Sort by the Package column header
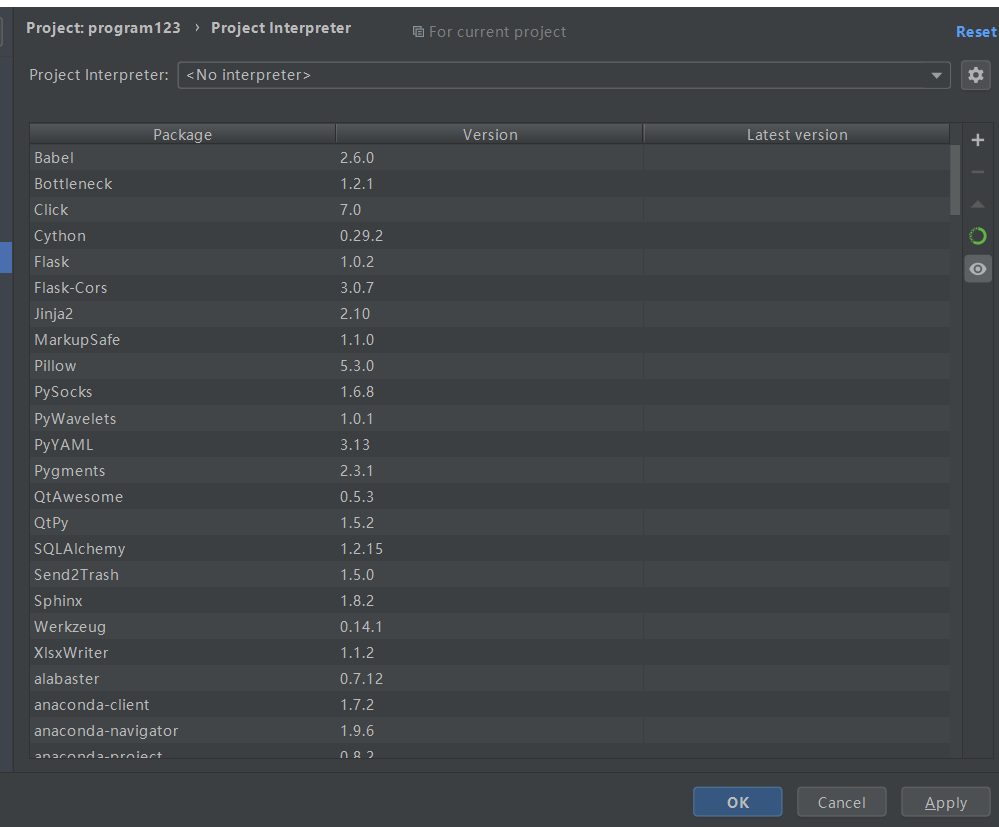The height and width of the screenshot is (827, 999). 182,134
